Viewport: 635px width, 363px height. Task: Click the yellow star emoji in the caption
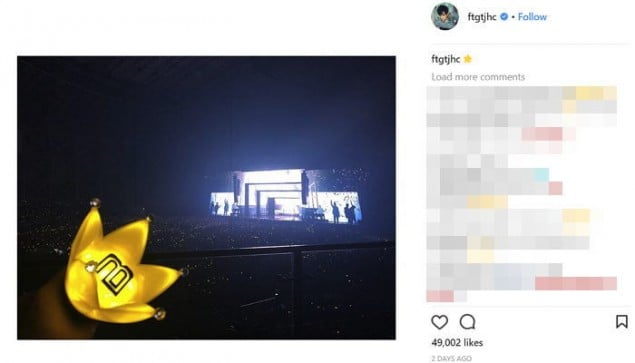[468, 59]
